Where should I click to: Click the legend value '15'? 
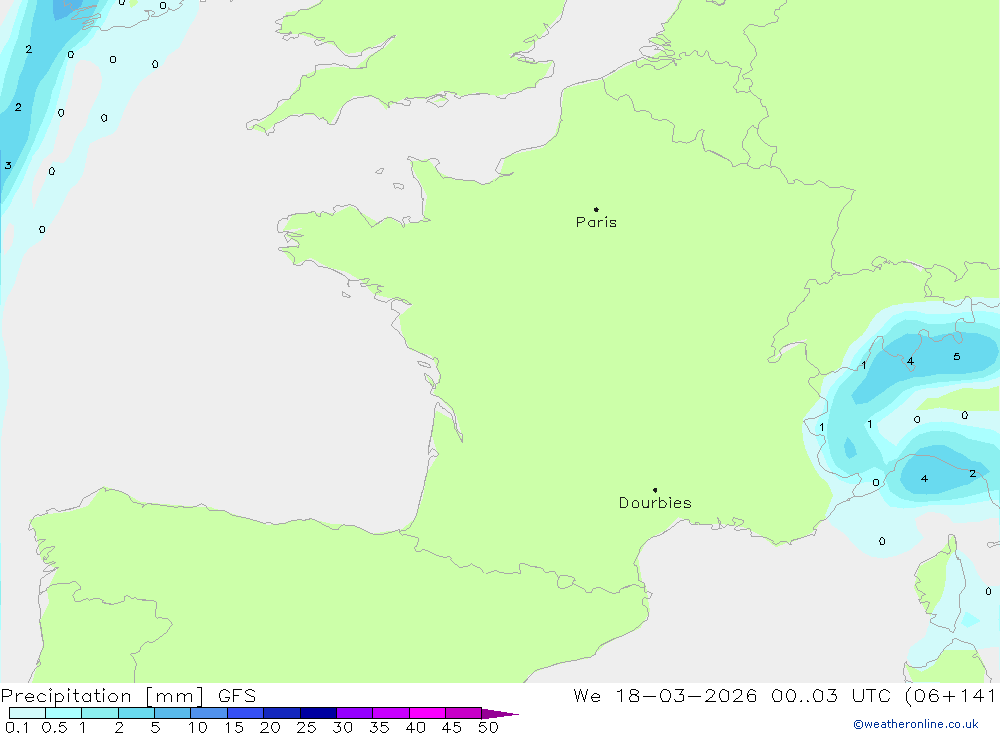point(234,727)
